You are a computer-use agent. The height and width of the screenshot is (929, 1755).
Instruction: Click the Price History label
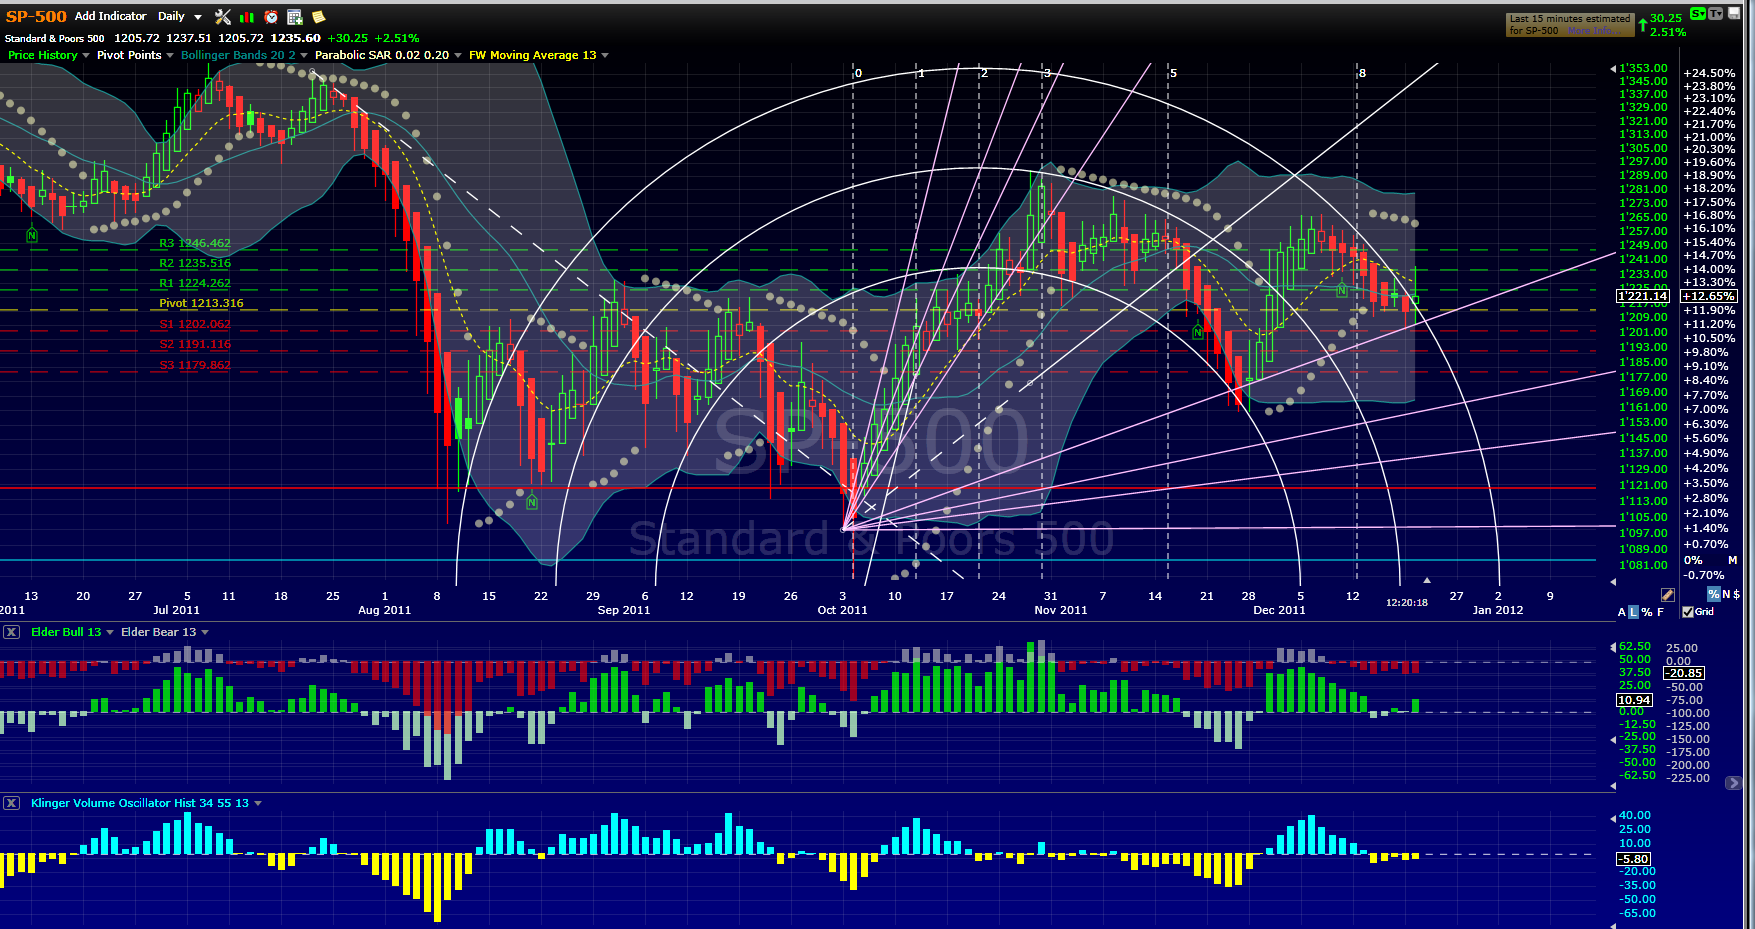click(x=43, y=55)
